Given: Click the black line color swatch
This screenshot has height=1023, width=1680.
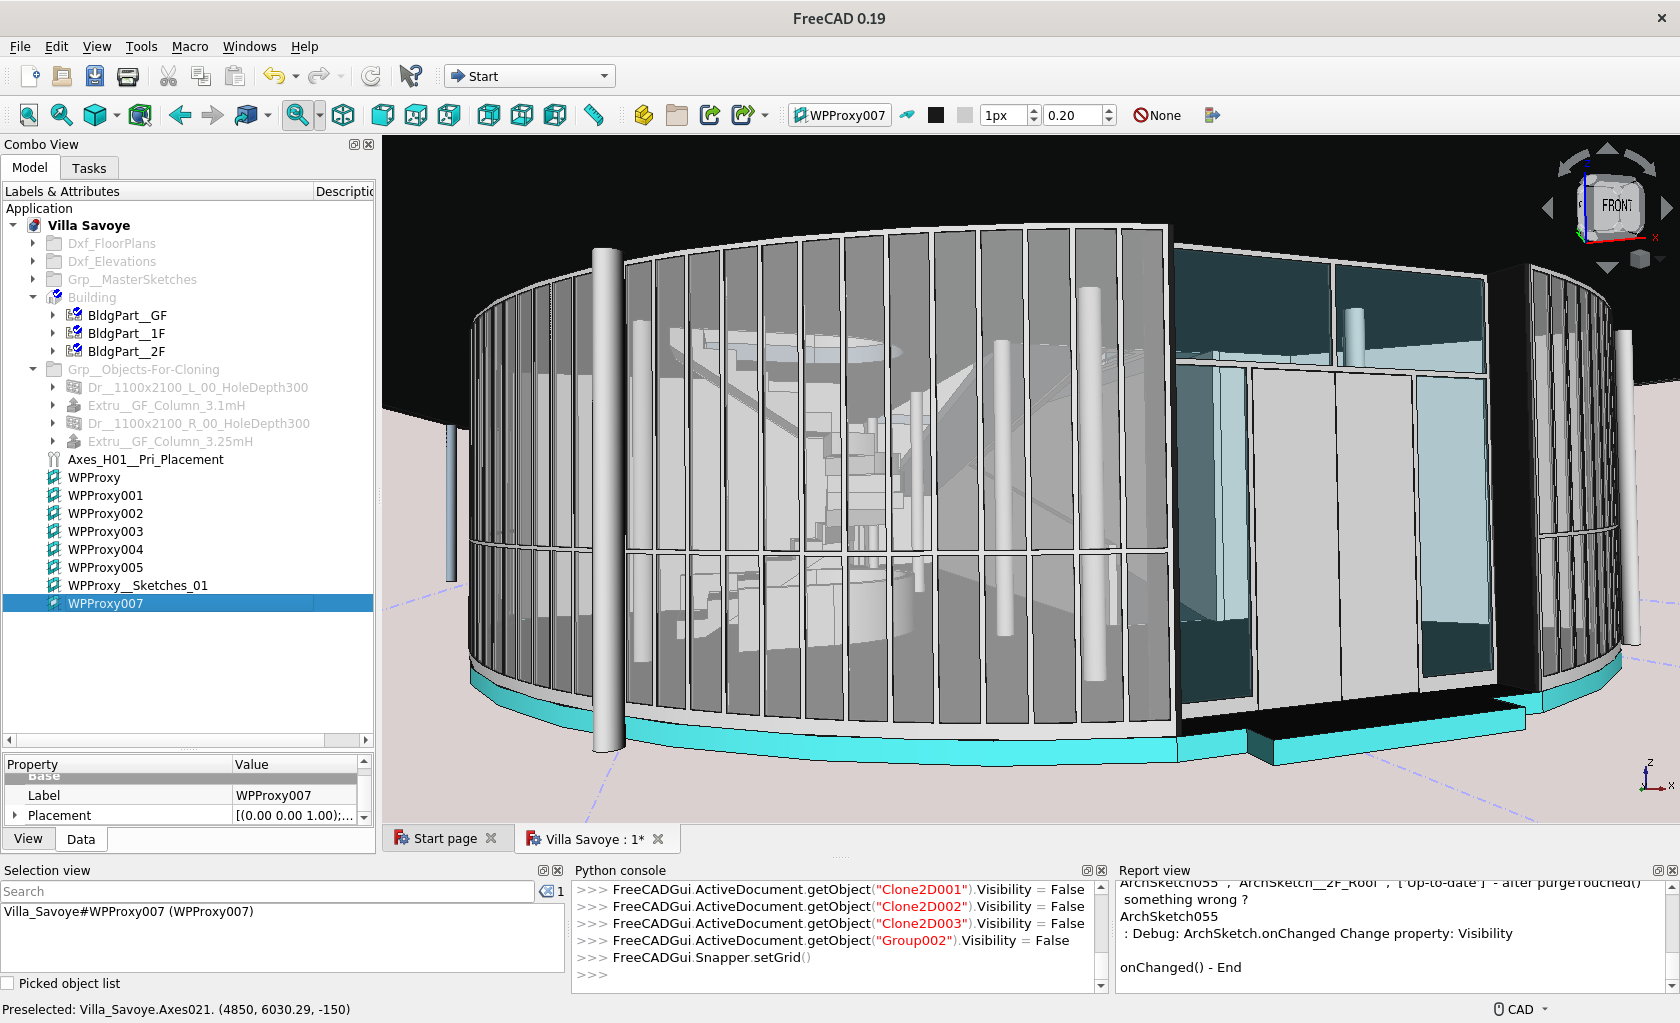Looking at the screenshot, I should [x=936, y=115].
